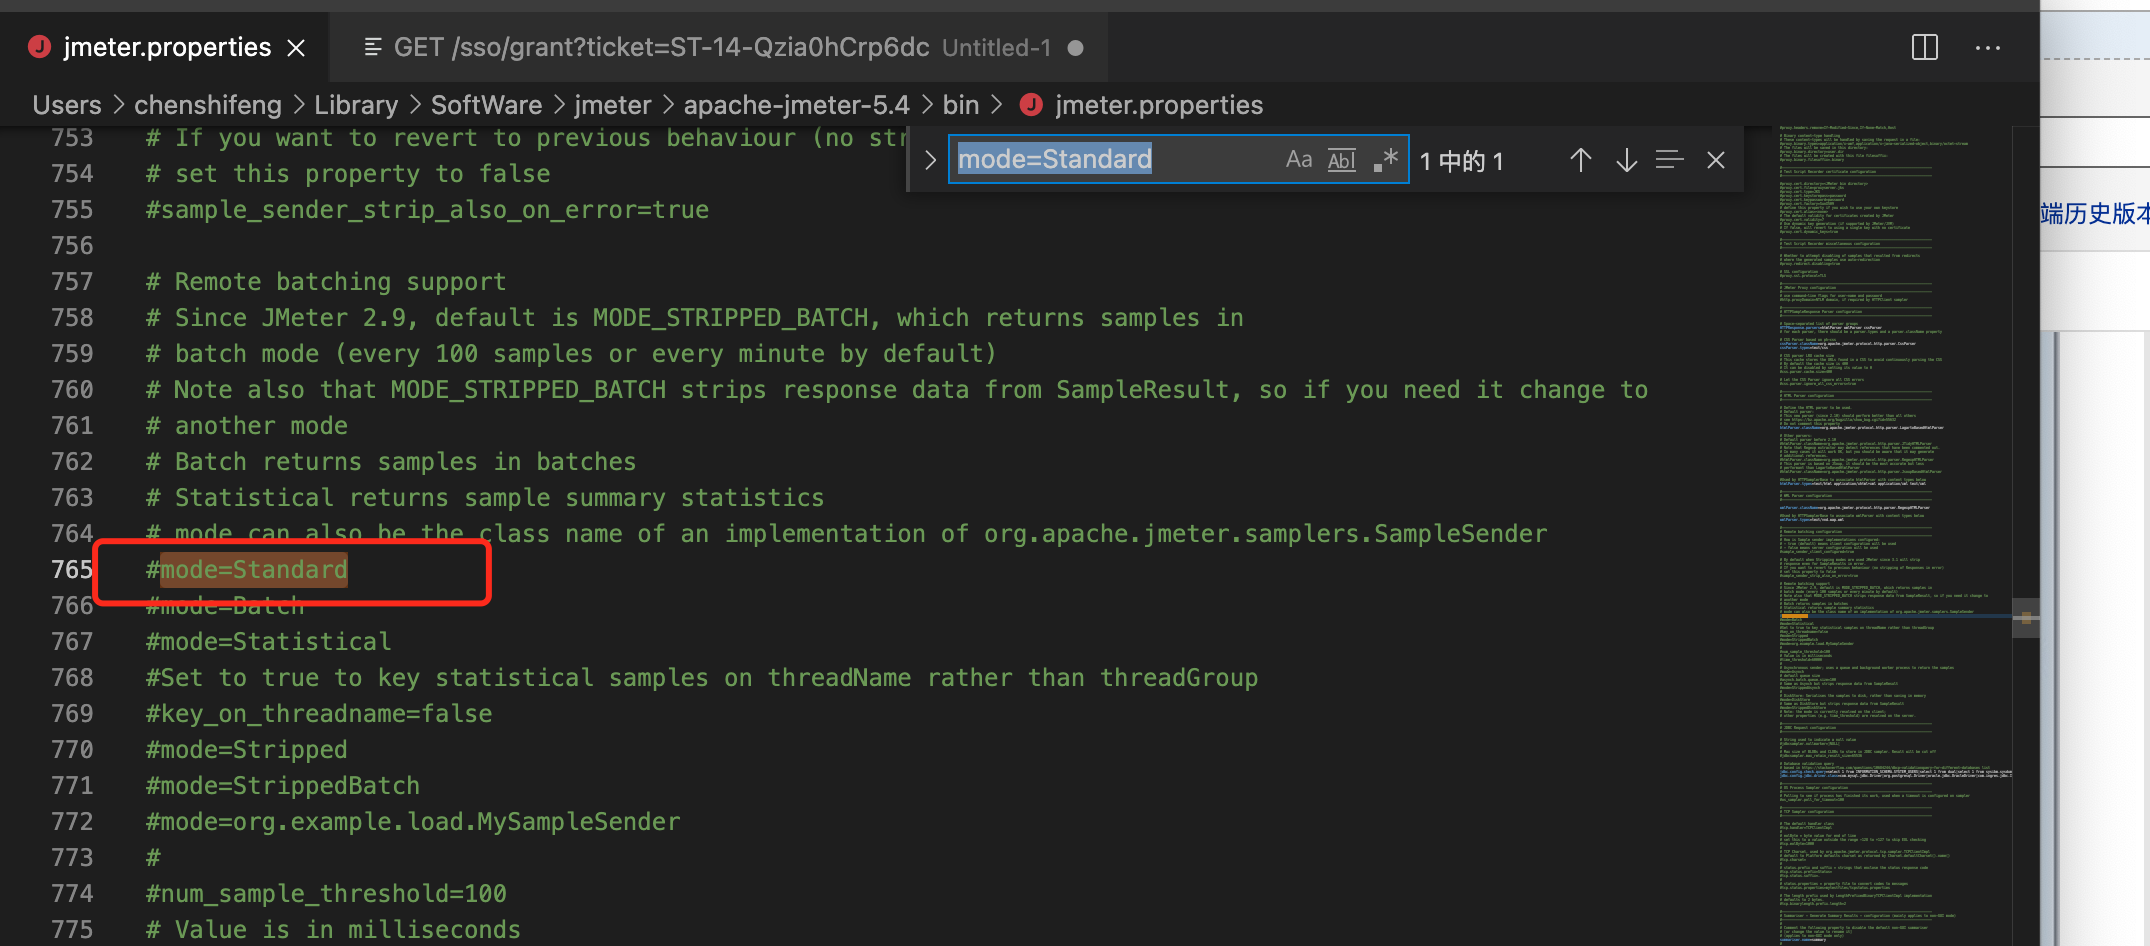Toggle Match Whole Word option
This screenshot has width=2150, height=946.
point(1342,160)
